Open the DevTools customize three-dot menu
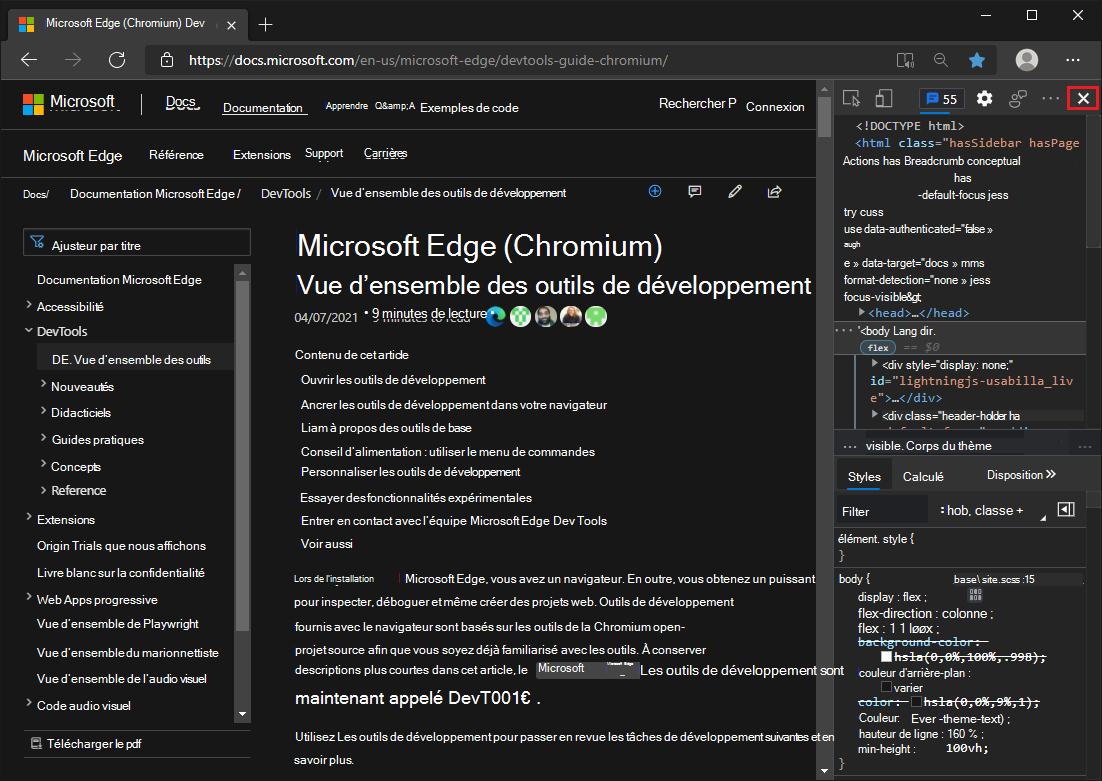 click(1050, 98)
